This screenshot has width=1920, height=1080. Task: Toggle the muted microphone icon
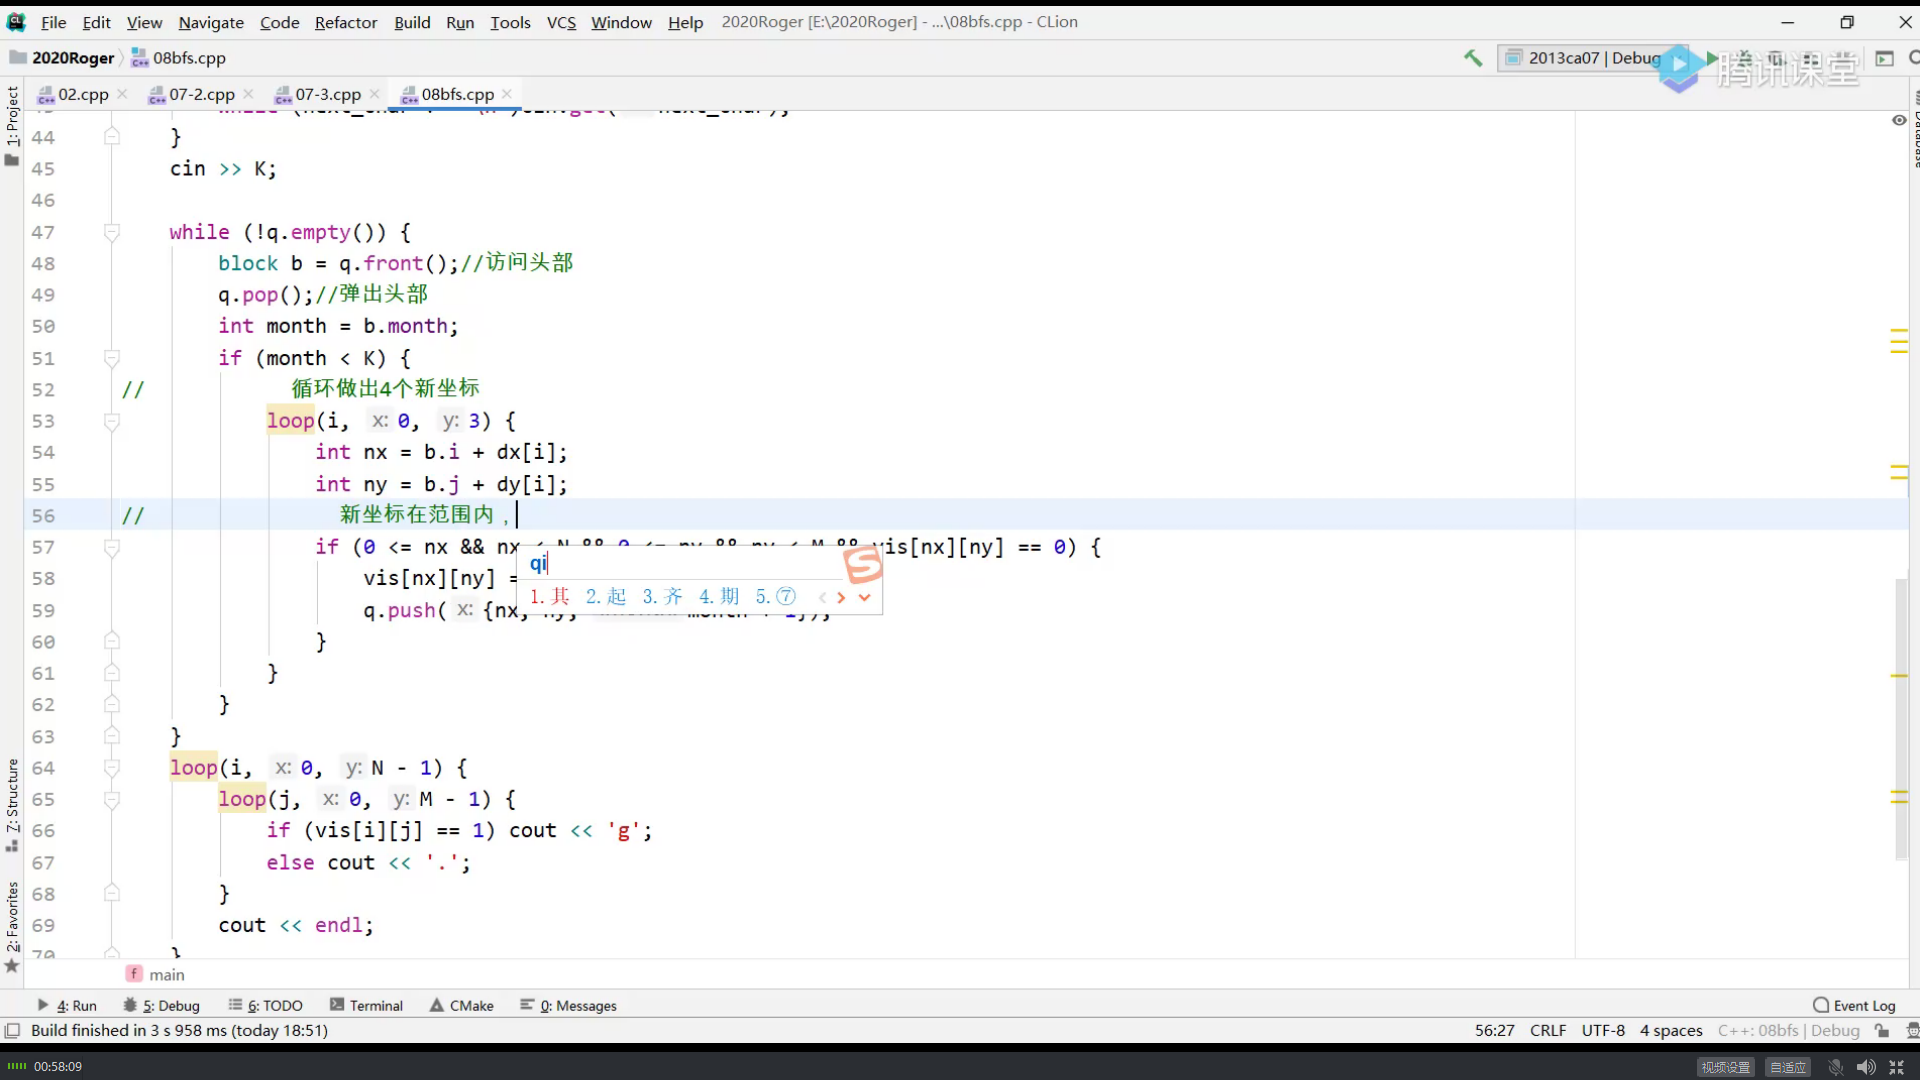pos(1835,1067)
